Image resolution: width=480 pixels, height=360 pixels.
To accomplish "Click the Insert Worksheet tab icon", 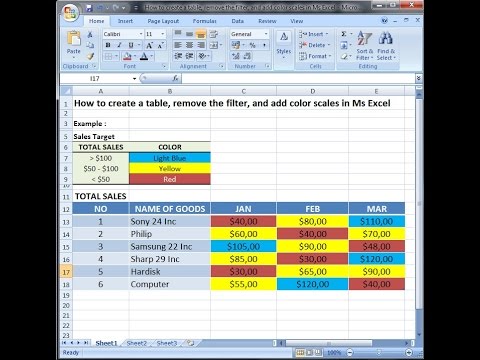I will [191, 343].
